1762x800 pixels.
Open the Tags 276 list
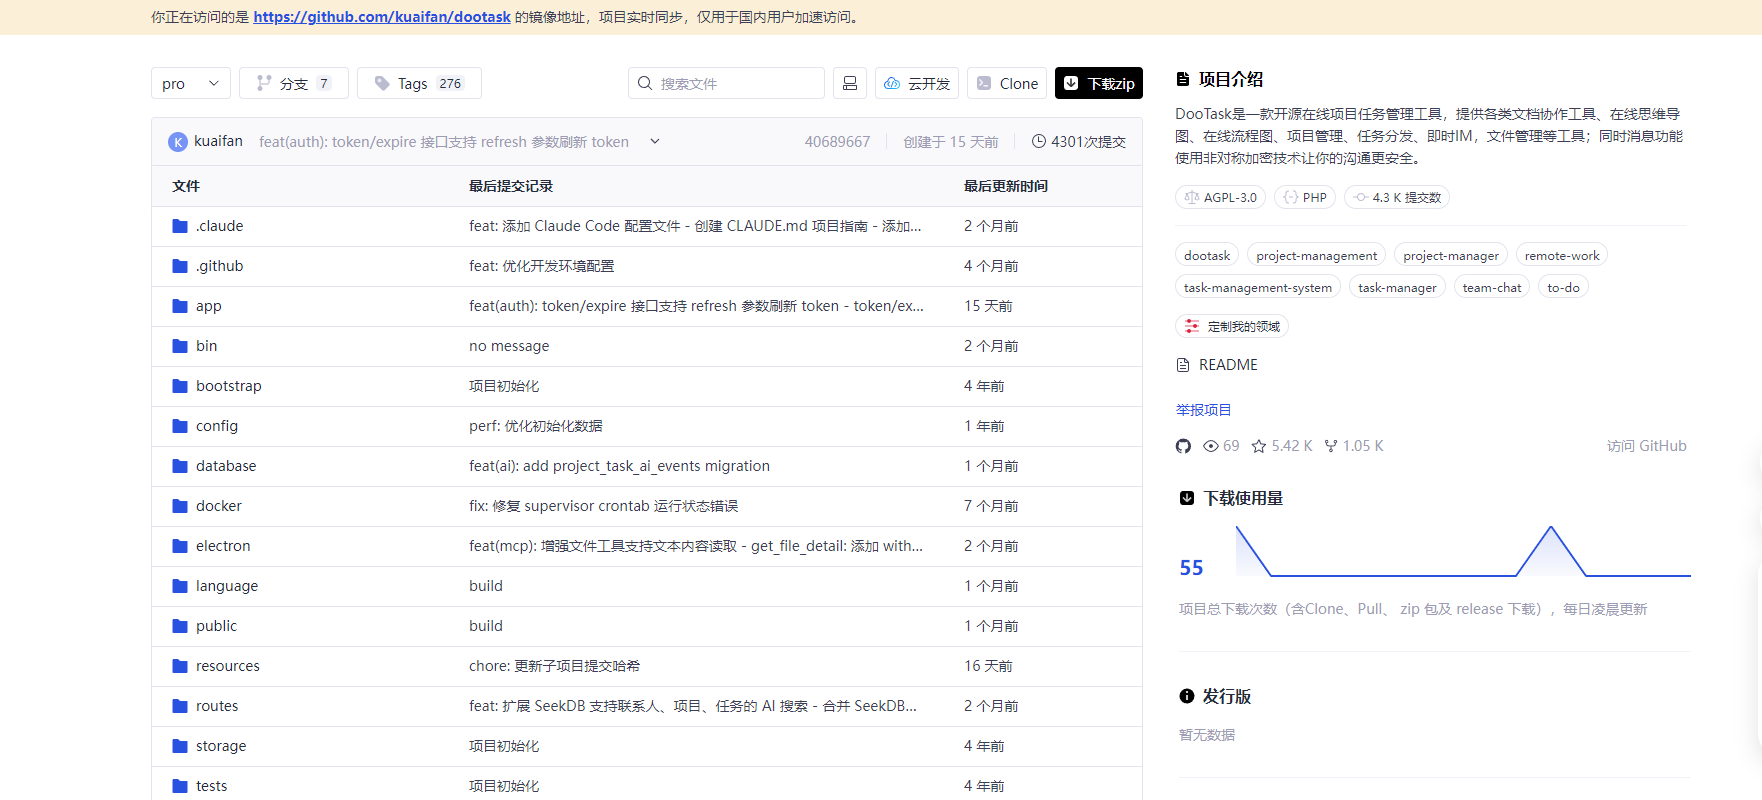coord(419,83)
